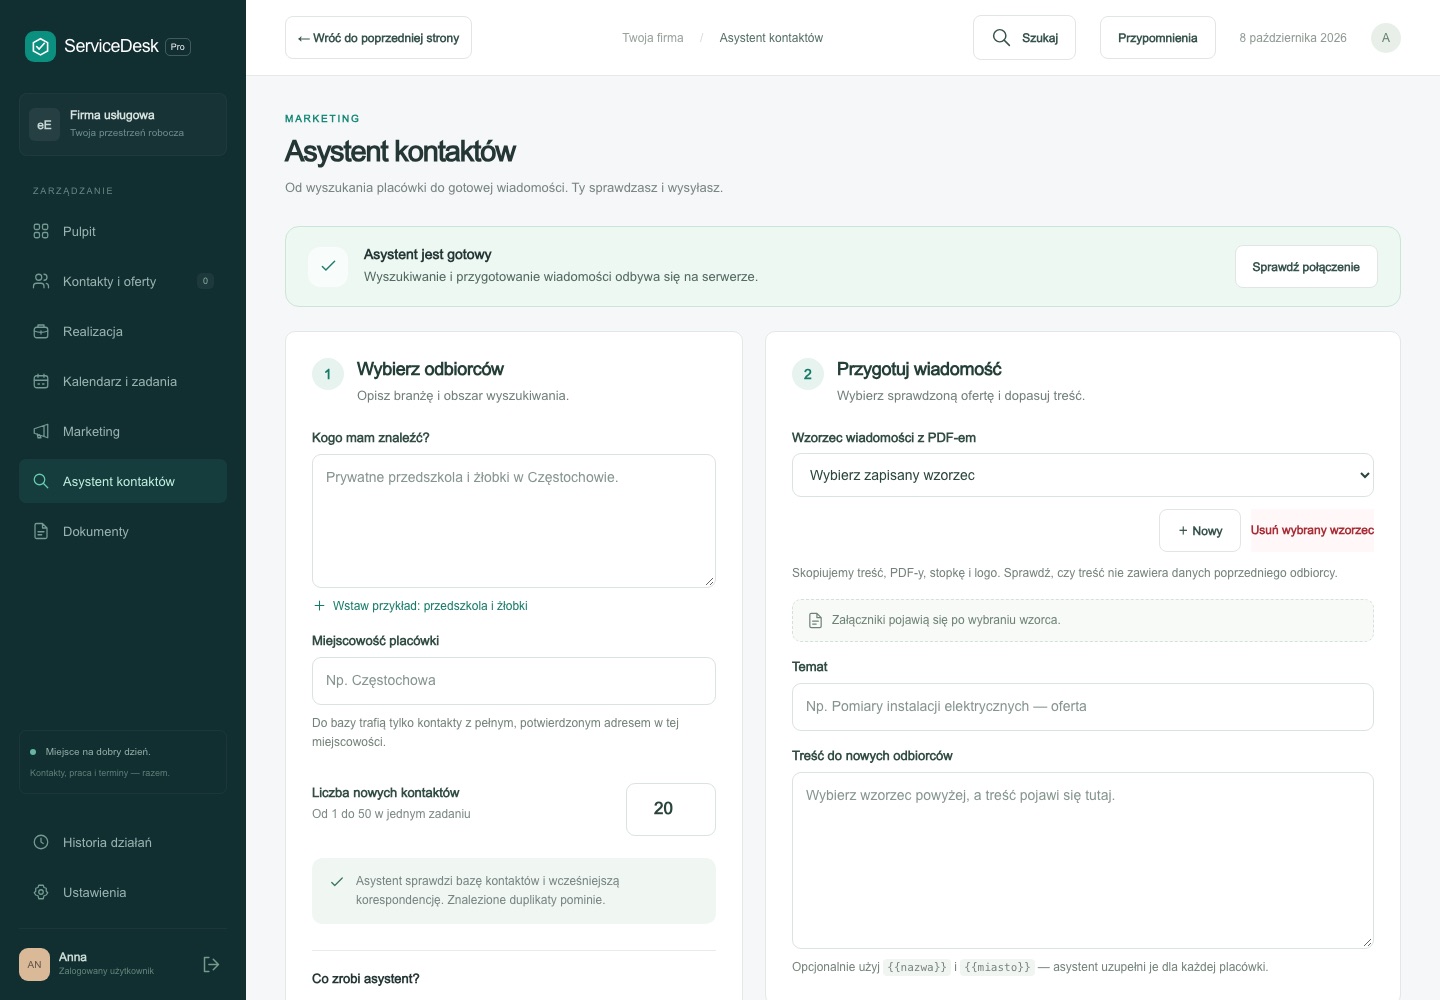Click the logout icon next to Anna
Viewport: 1440px width, 1000px height.
[x=211, y=964]
